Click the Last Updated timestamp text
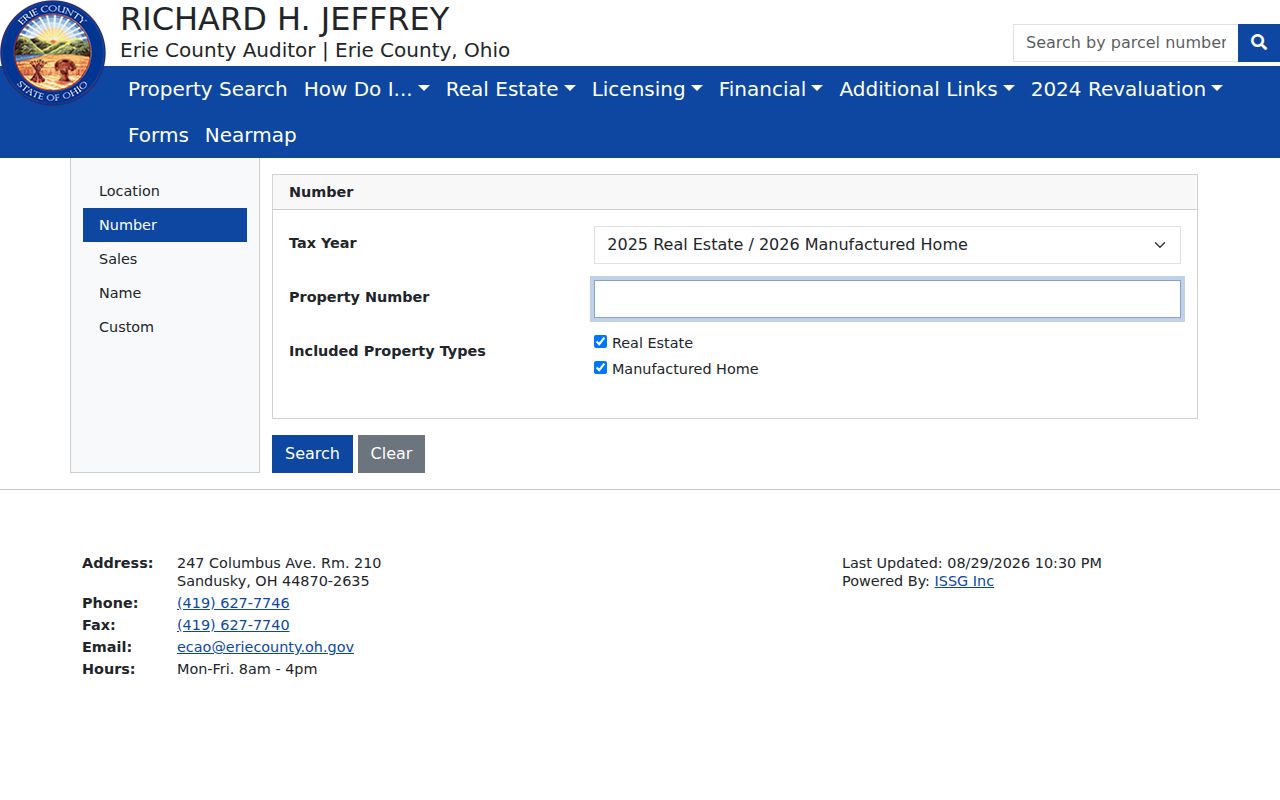Screen dimensions: 1280x800 [x=972, y=563]
